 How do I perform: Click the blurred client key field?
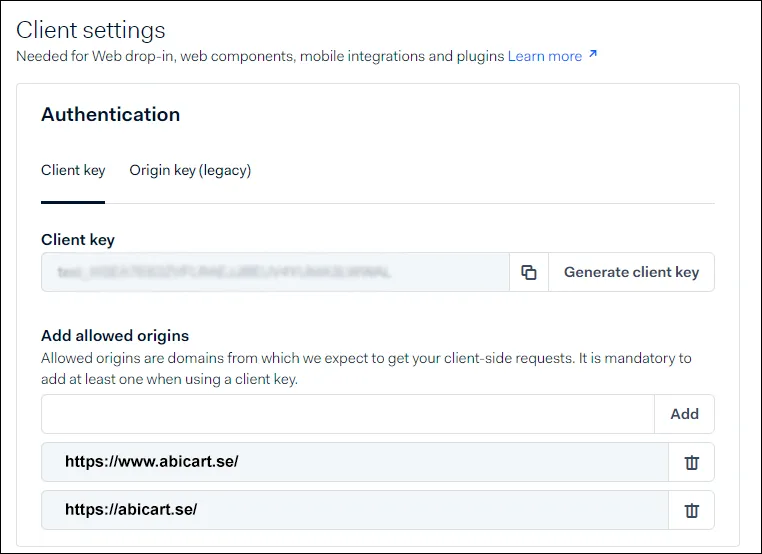tap(276, 272)
